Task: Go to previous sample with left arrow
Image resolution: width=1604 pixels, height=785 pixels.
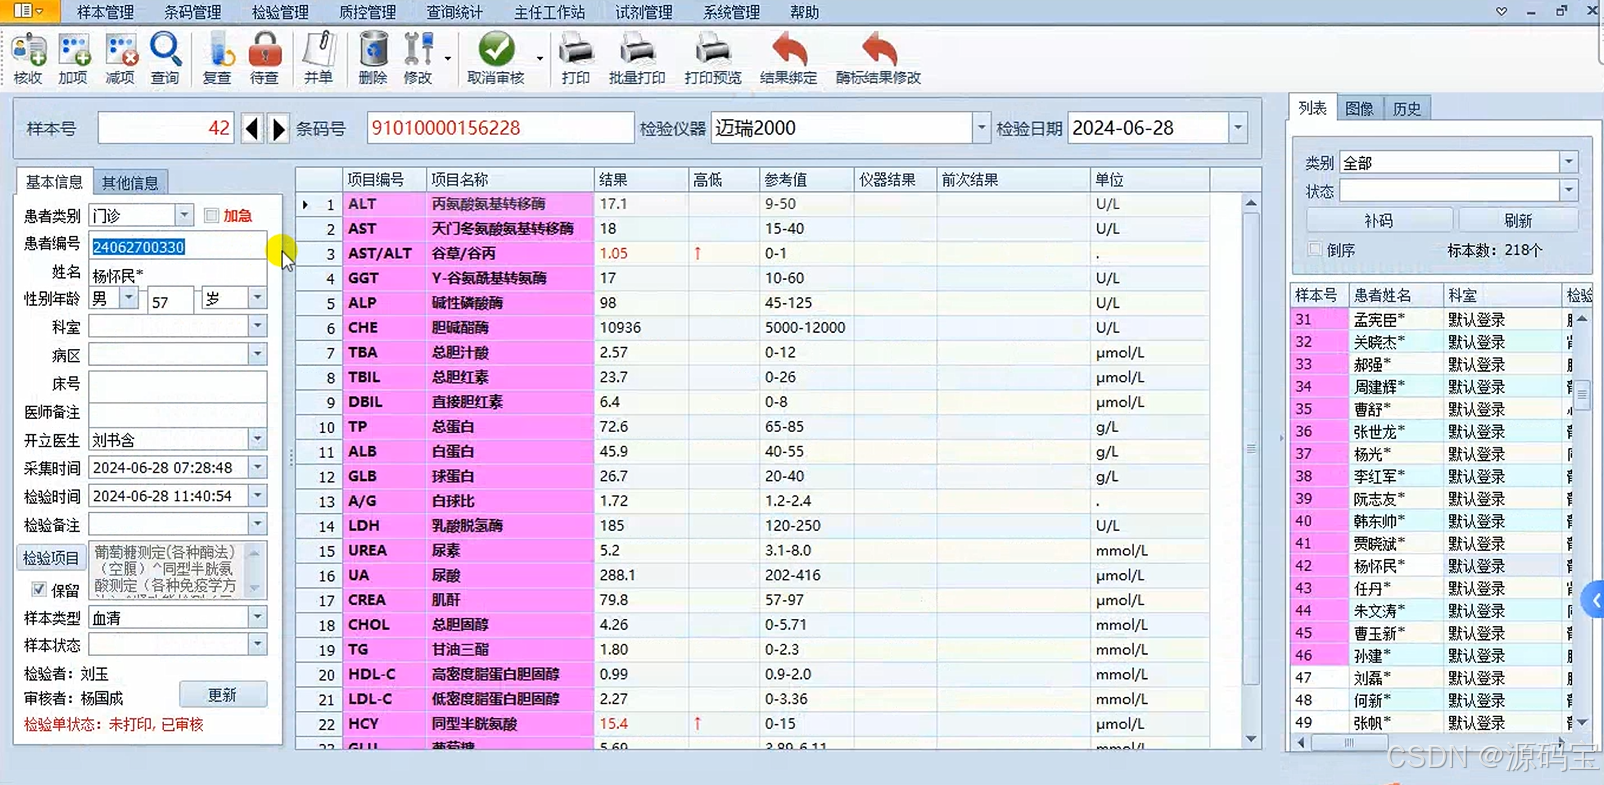Action: tap(251, 128)
